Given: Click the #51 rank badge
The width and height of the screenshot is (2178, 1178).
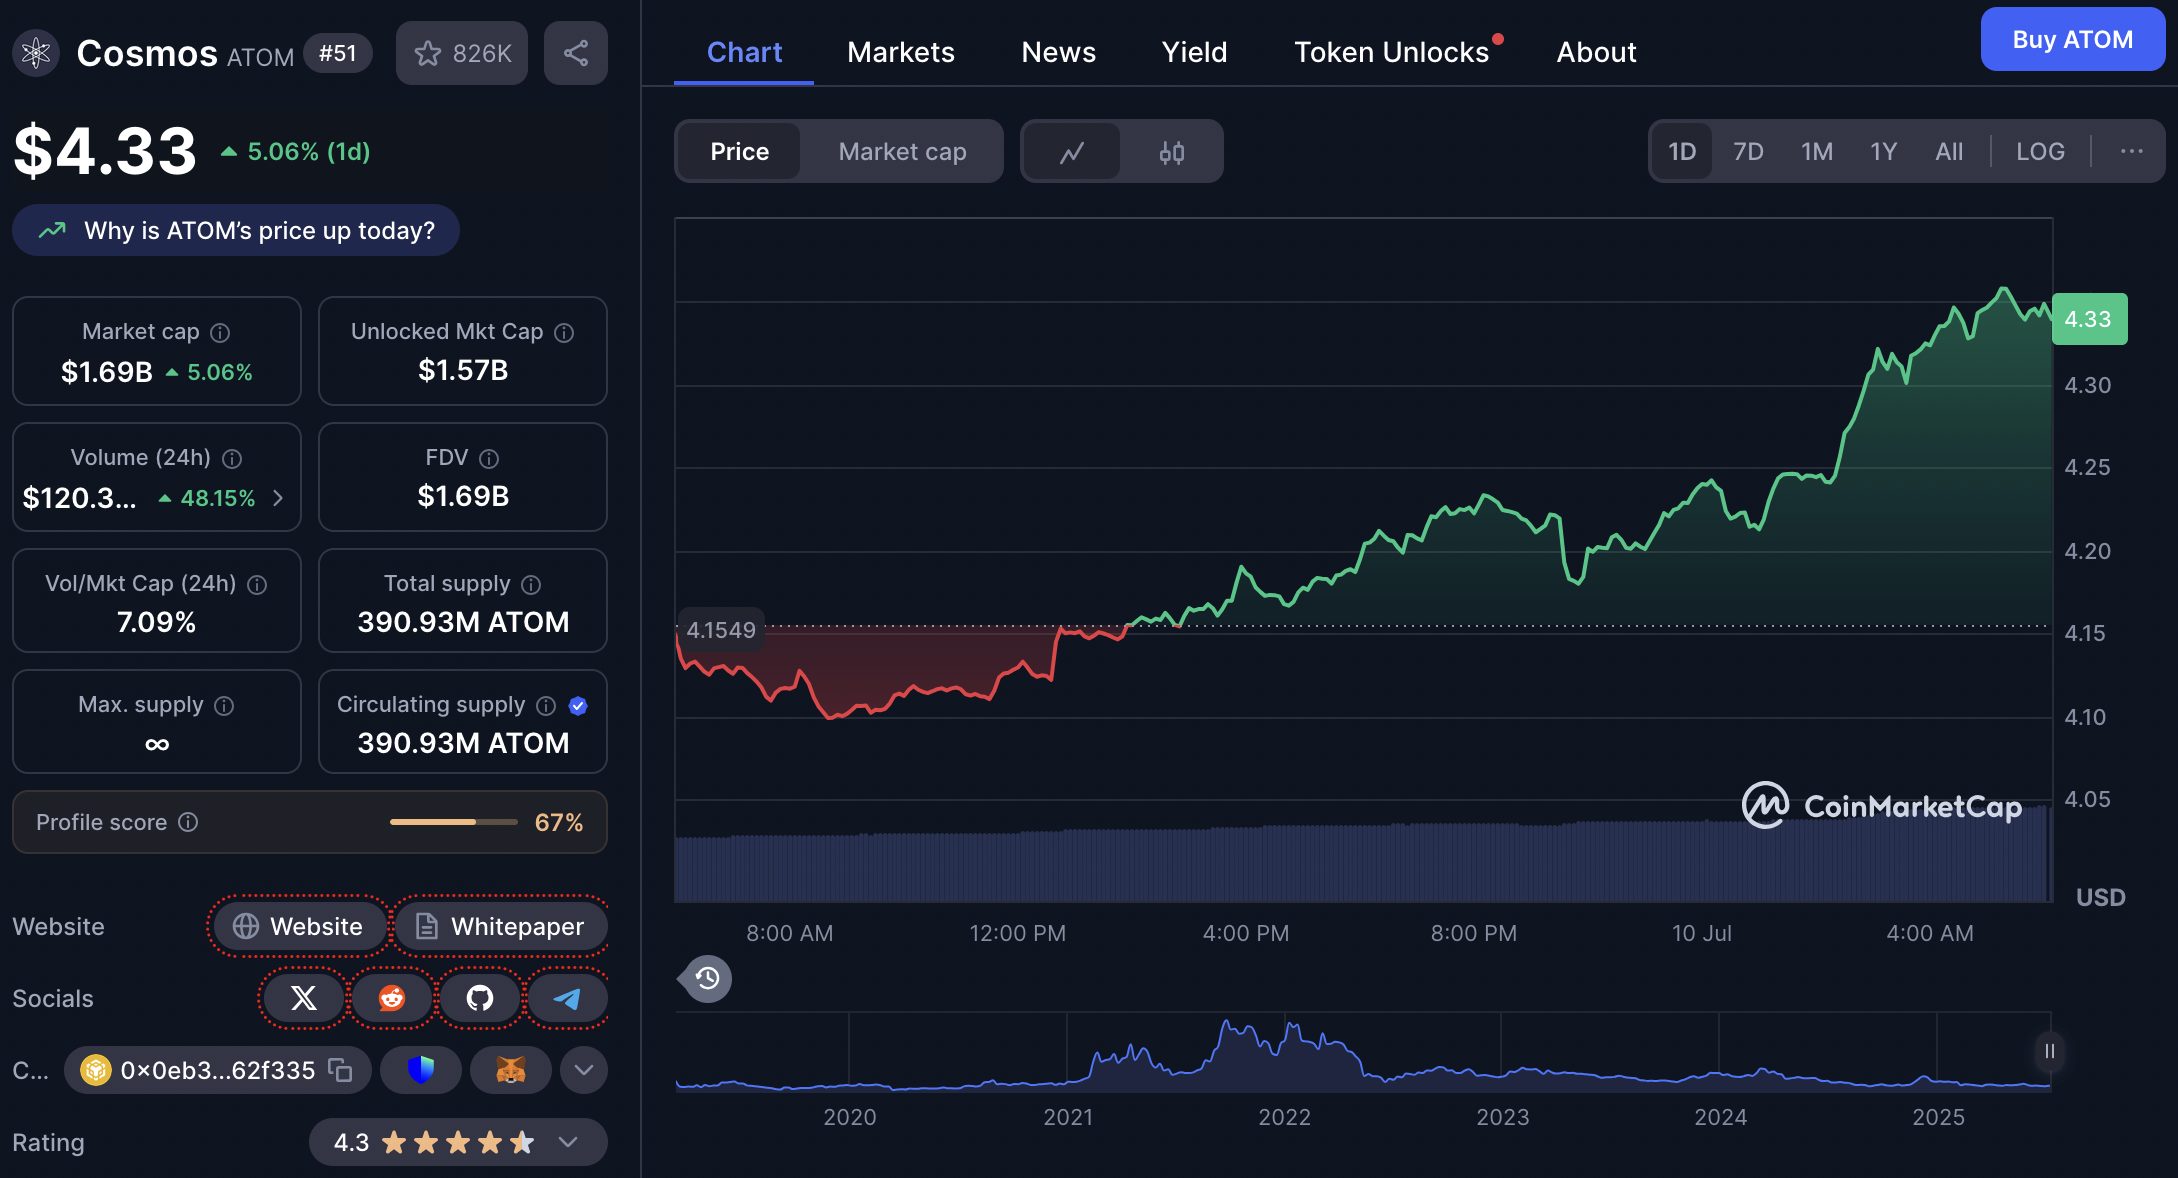Looking at the screenshot, I should (337, 53).
